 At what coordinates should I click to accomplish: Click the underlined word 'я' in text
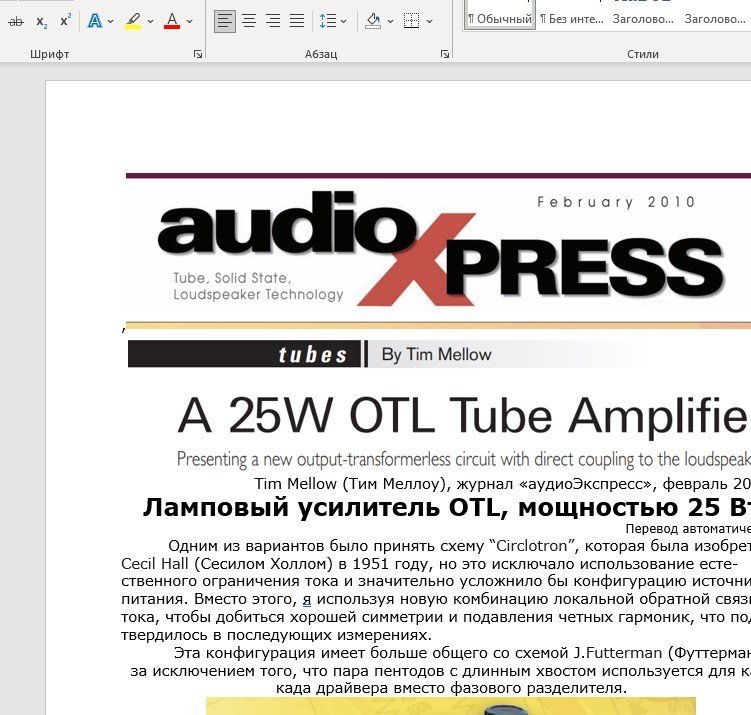307,599
